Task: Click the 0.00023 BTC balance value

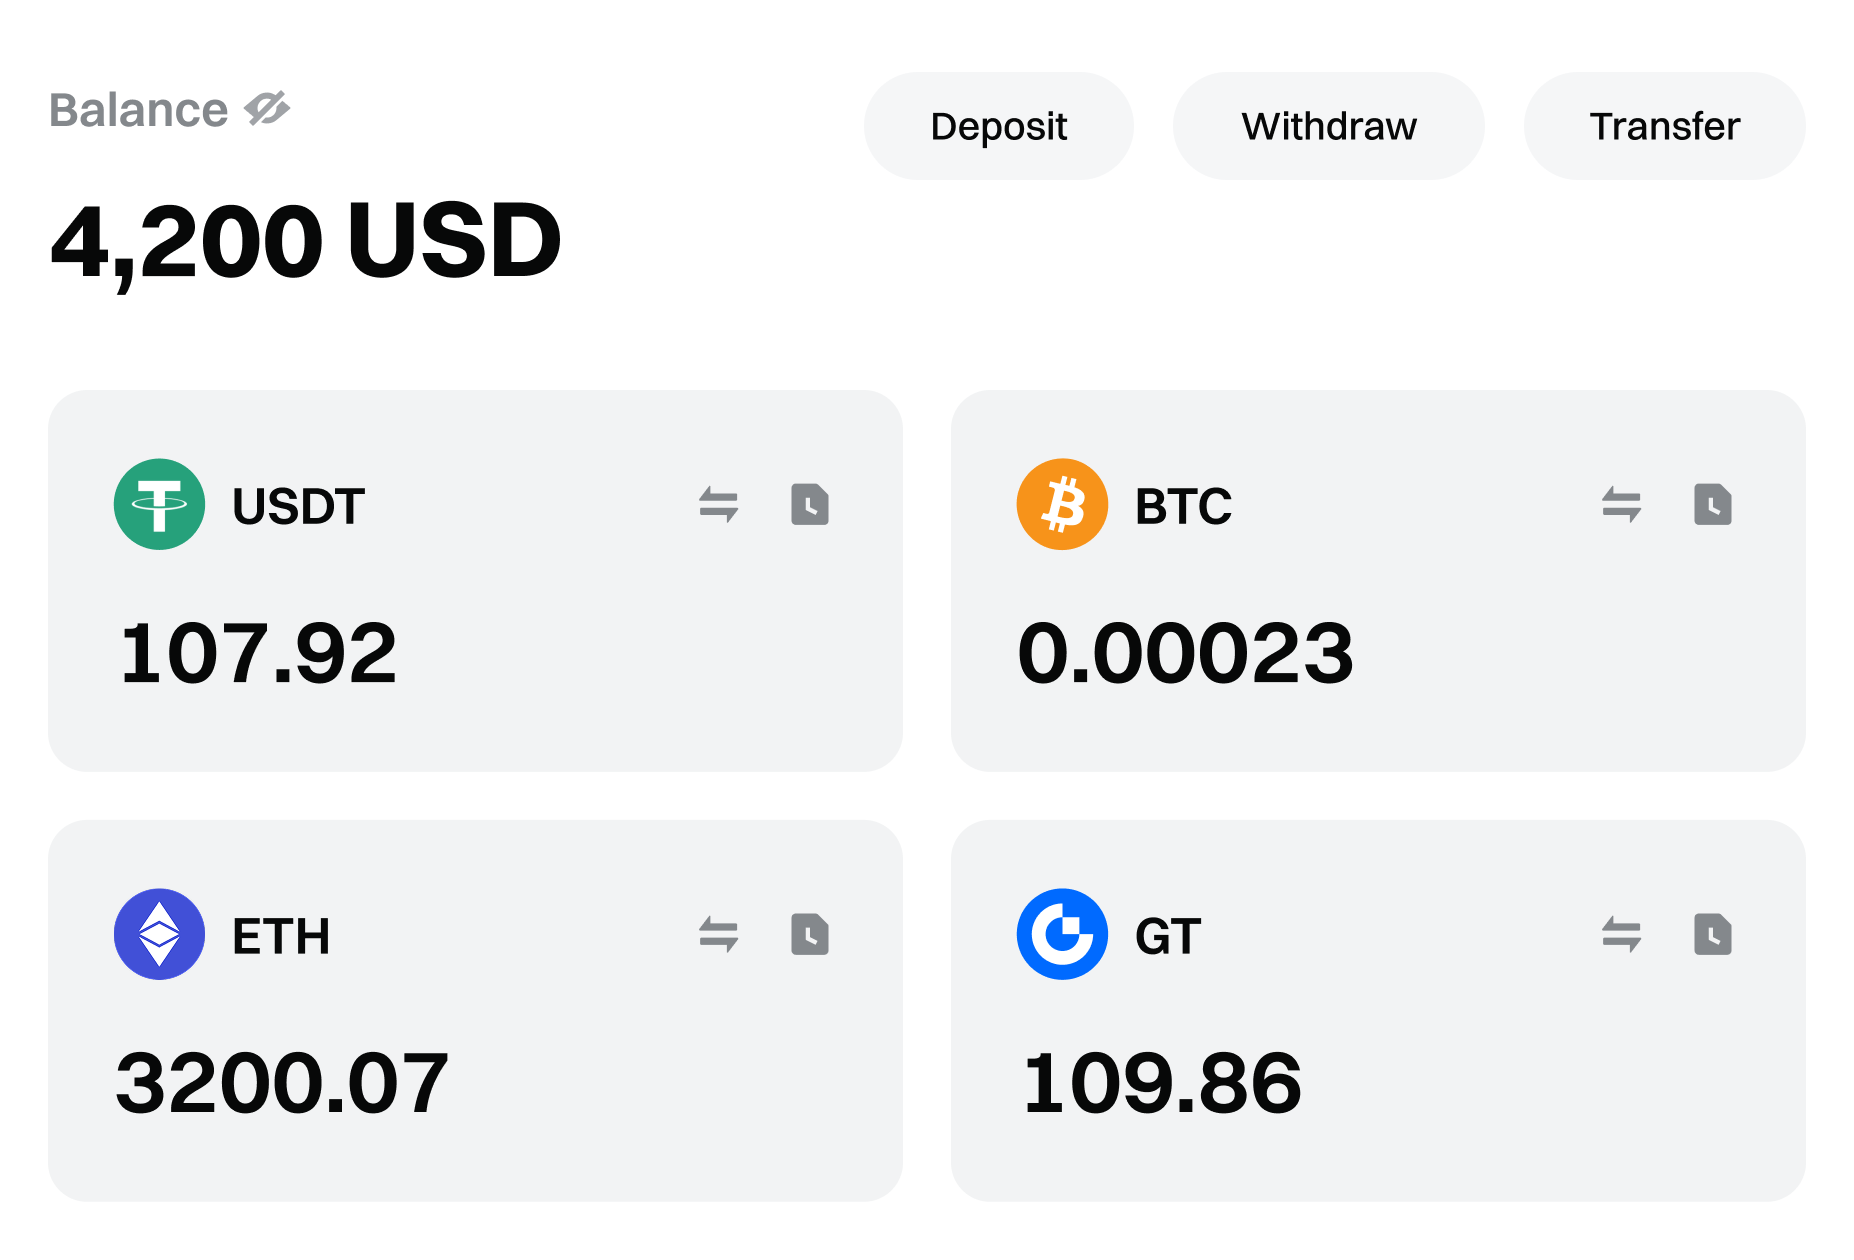Action: point(1185,653)
